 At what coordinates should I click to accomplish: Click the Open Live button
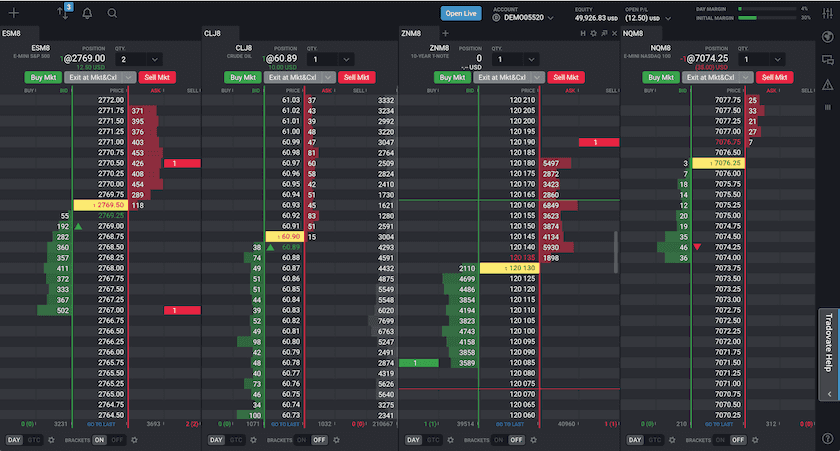click(x=461, y=13)
